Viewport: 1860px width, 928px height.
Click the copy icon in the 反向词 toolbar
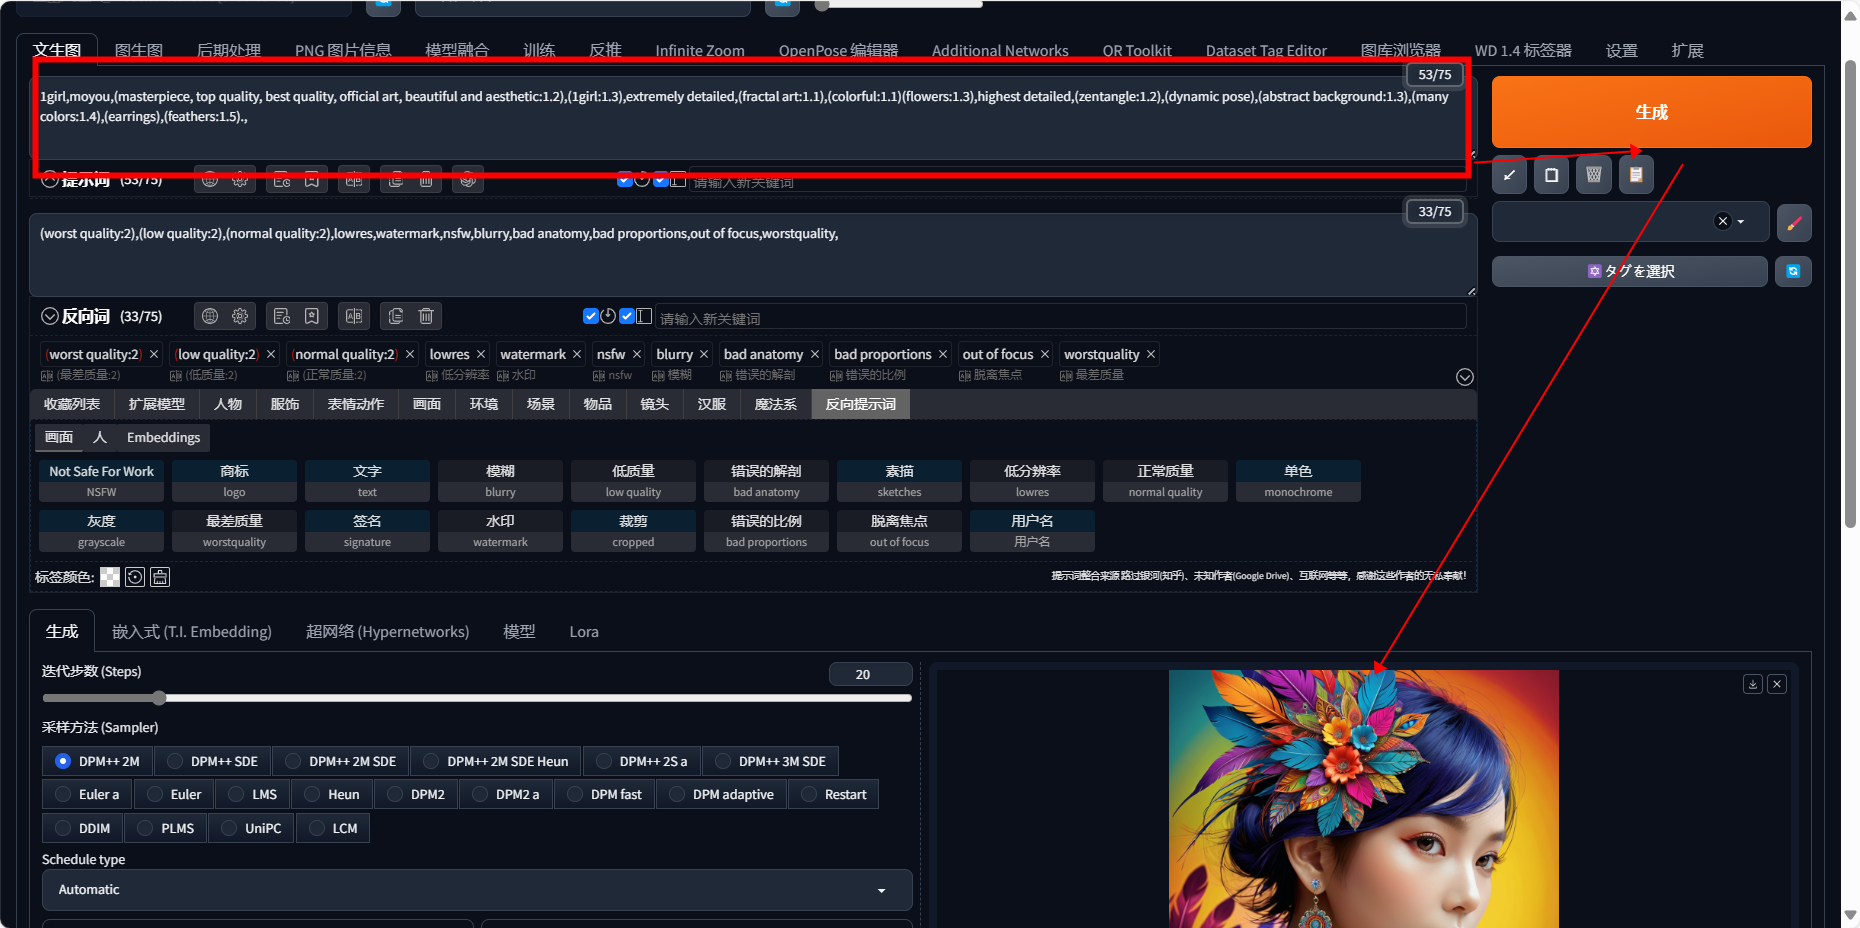tap(396, 316)
